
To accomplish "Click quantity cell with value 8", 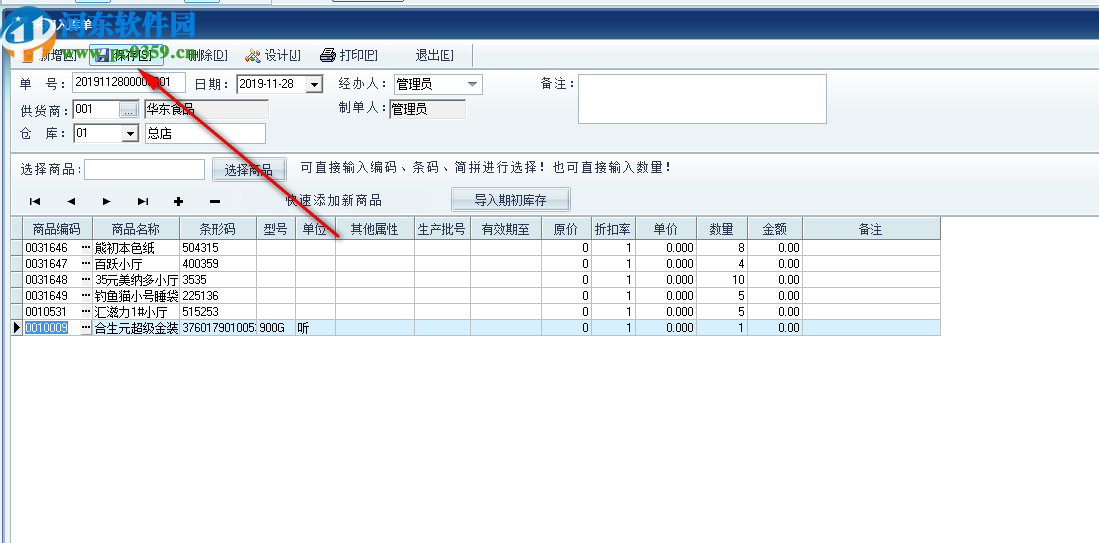I will 722,247.
